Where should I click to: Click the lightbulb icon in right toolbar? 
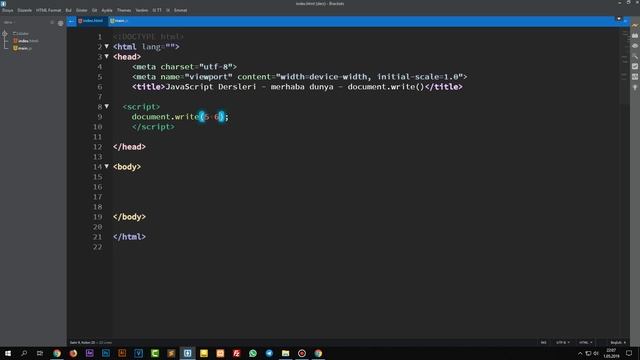pos(635,87)
